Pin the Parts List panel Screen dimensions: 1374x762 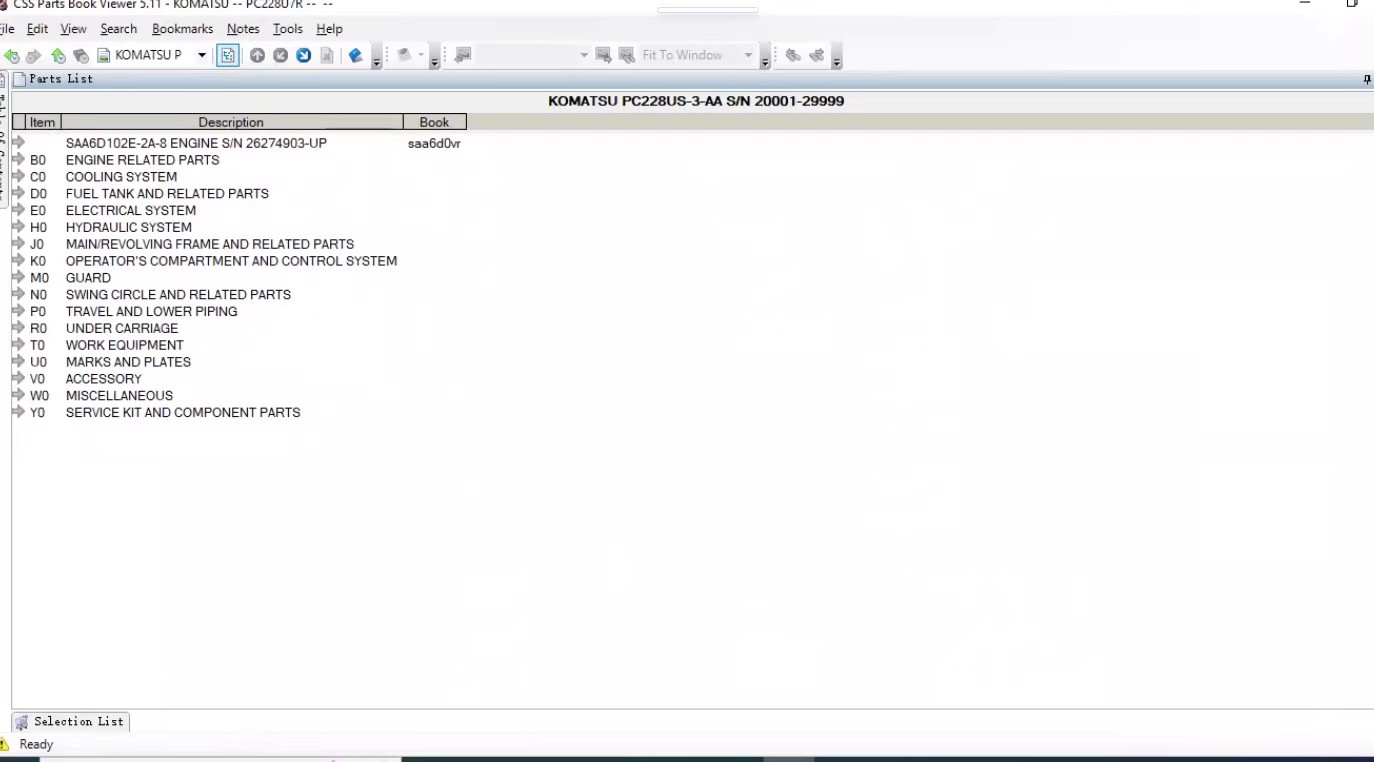point(1367,80)
